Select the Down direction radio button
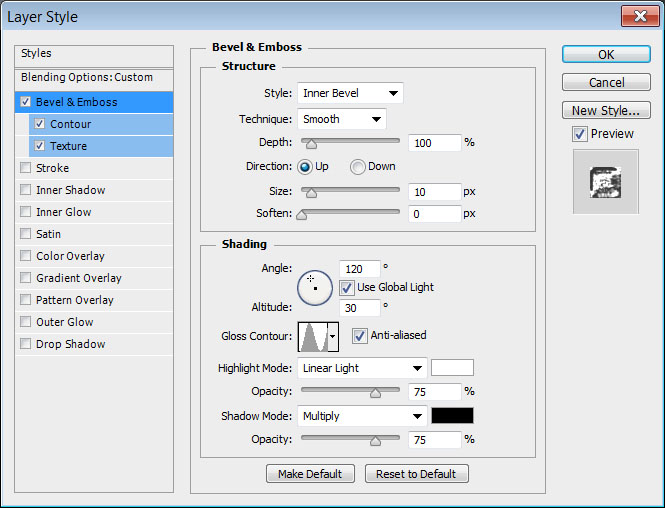Viewport: 665px width, 508px height. click(x=357, y=167)
